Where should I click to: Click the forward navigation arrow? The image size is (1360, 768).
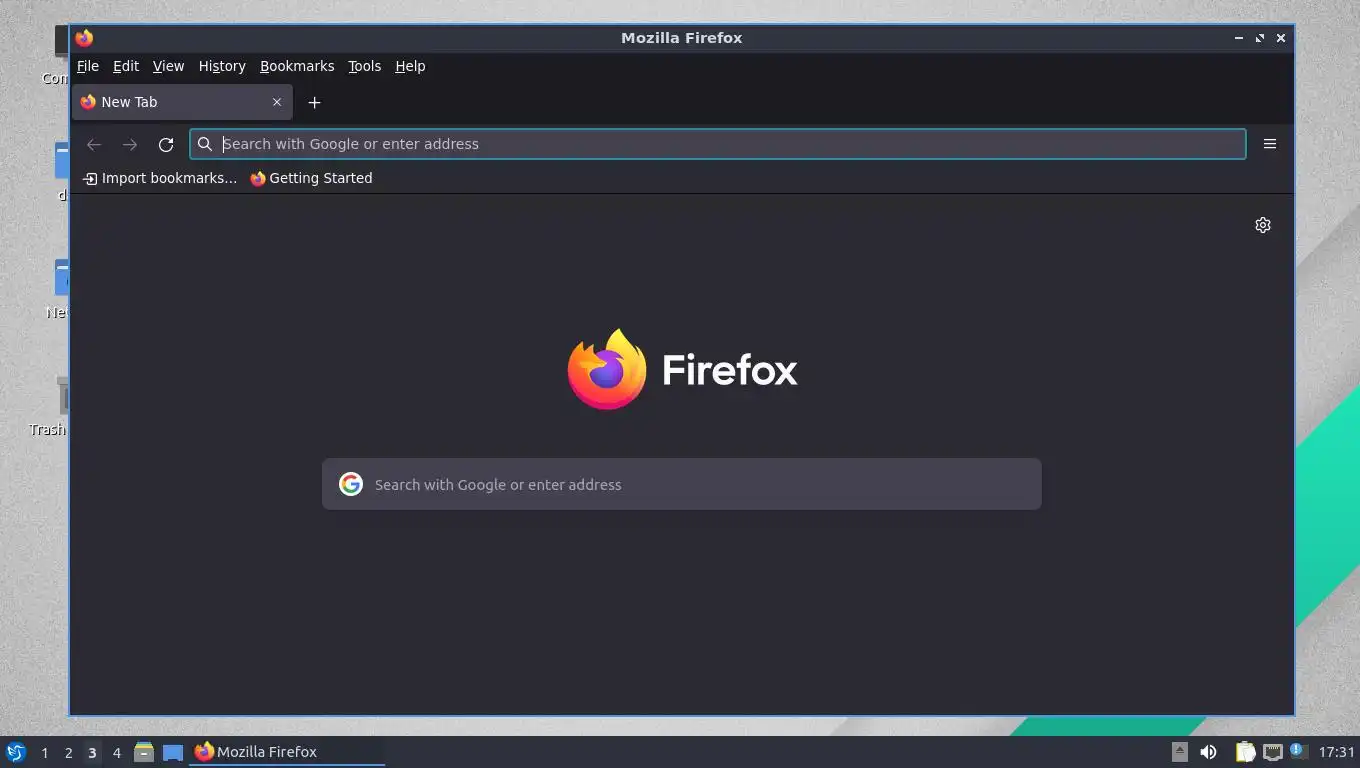coord(130,144)
